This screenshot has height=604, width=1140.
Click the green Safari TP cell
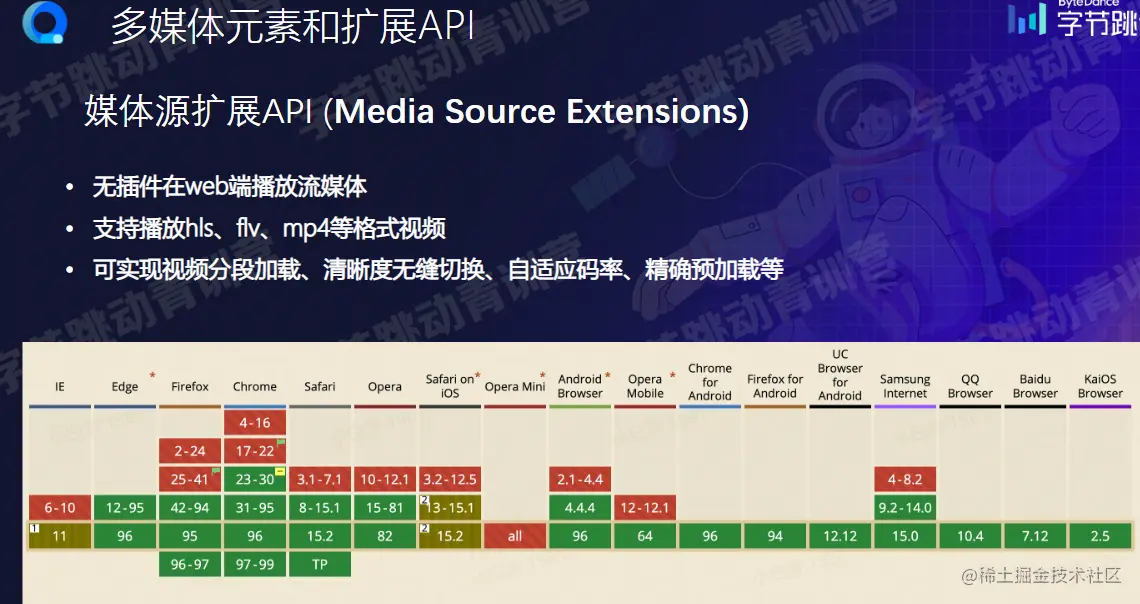point(320,564)
